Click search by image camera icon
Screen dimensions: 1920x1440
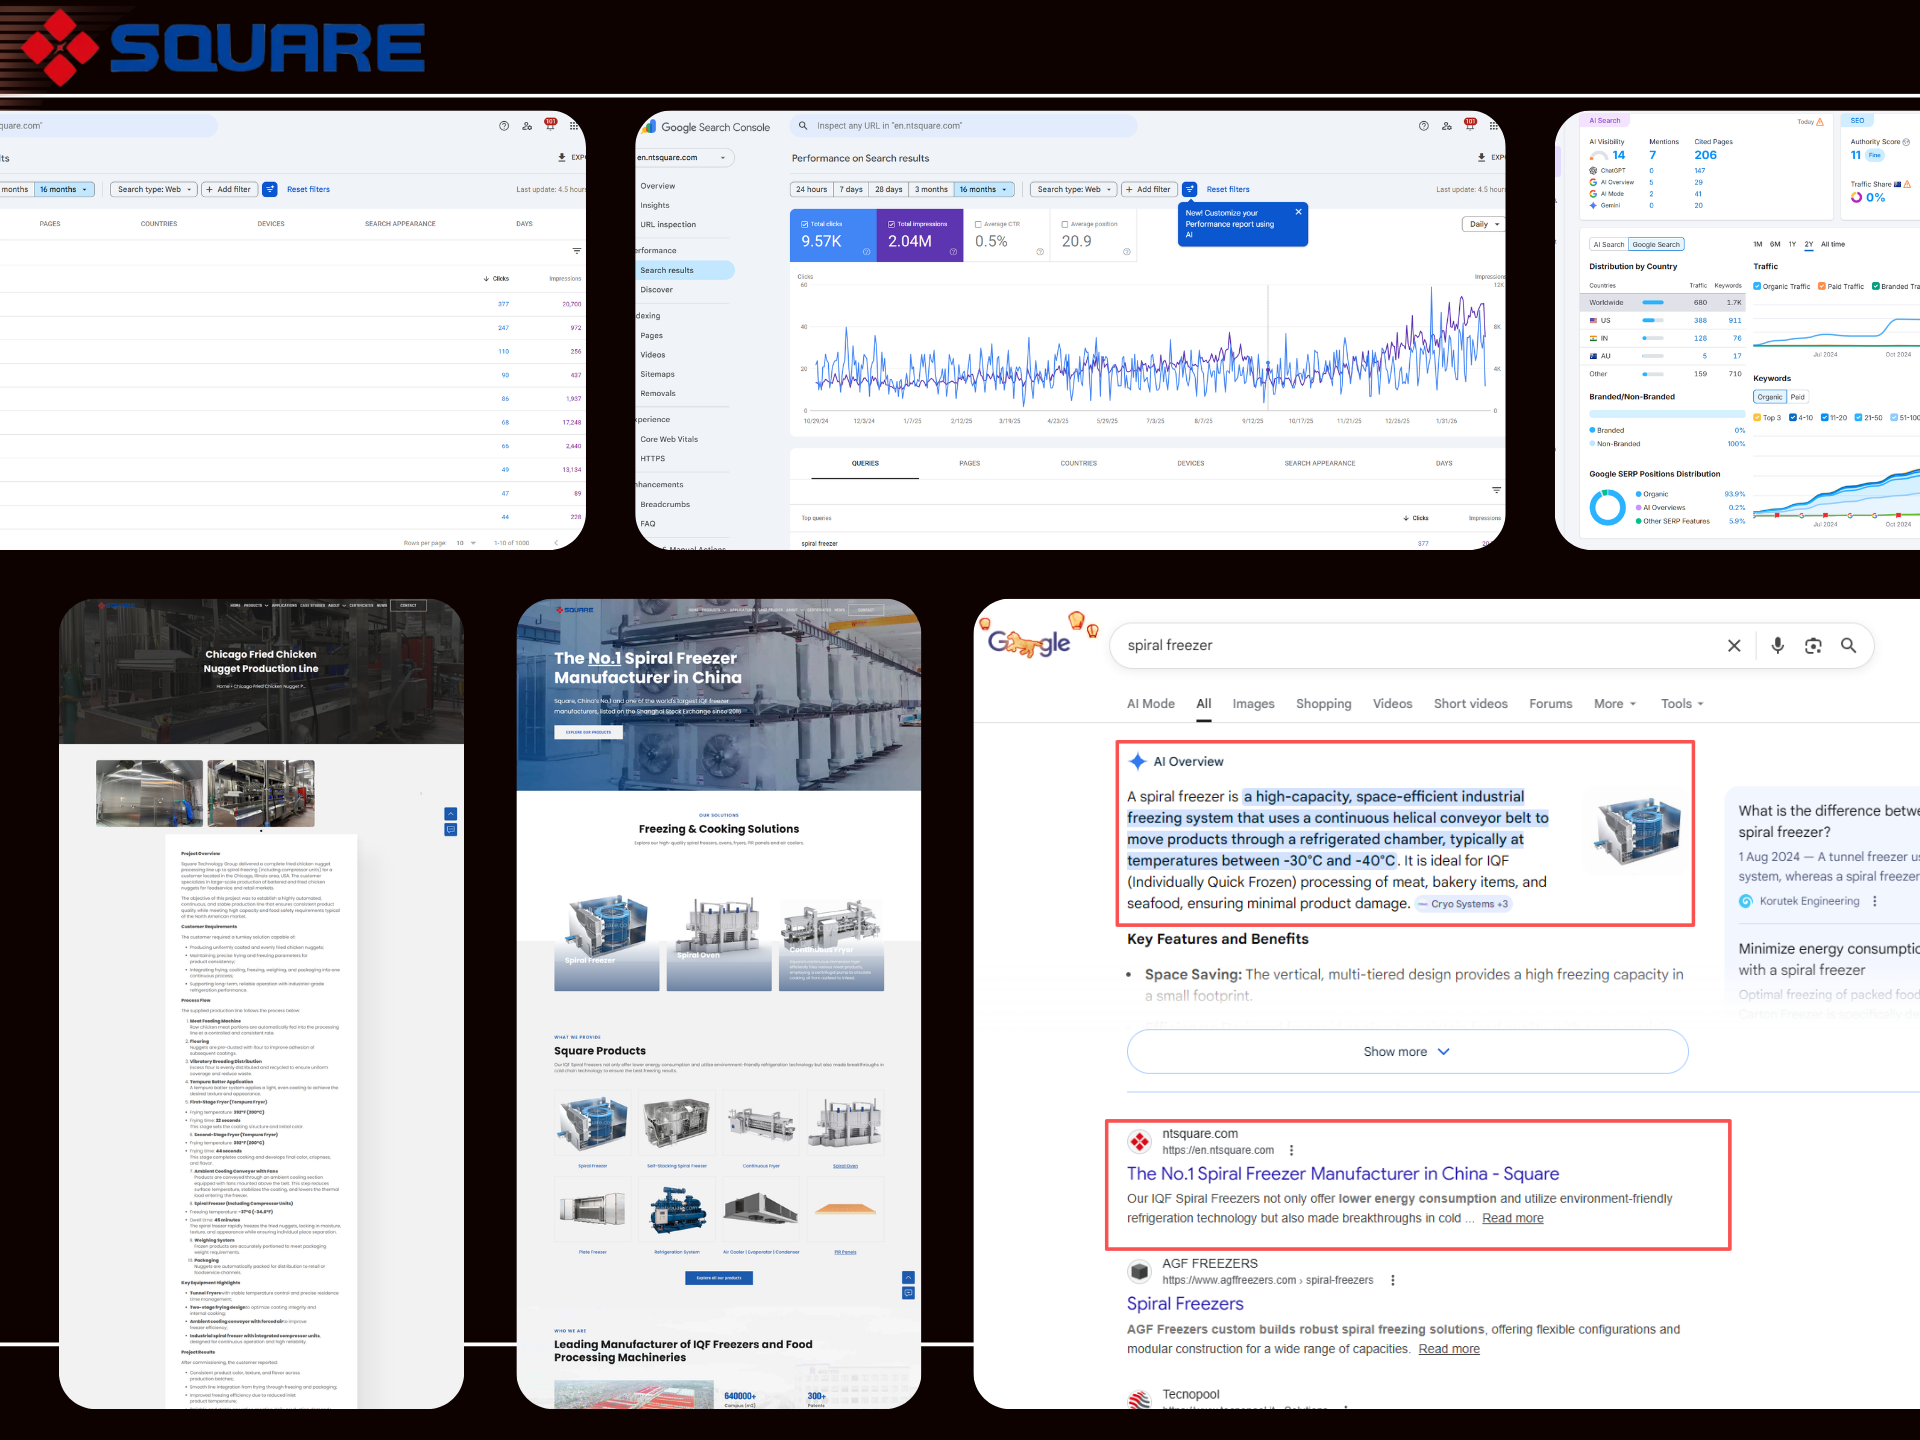pyautogui.click(x=1813, y=646)
